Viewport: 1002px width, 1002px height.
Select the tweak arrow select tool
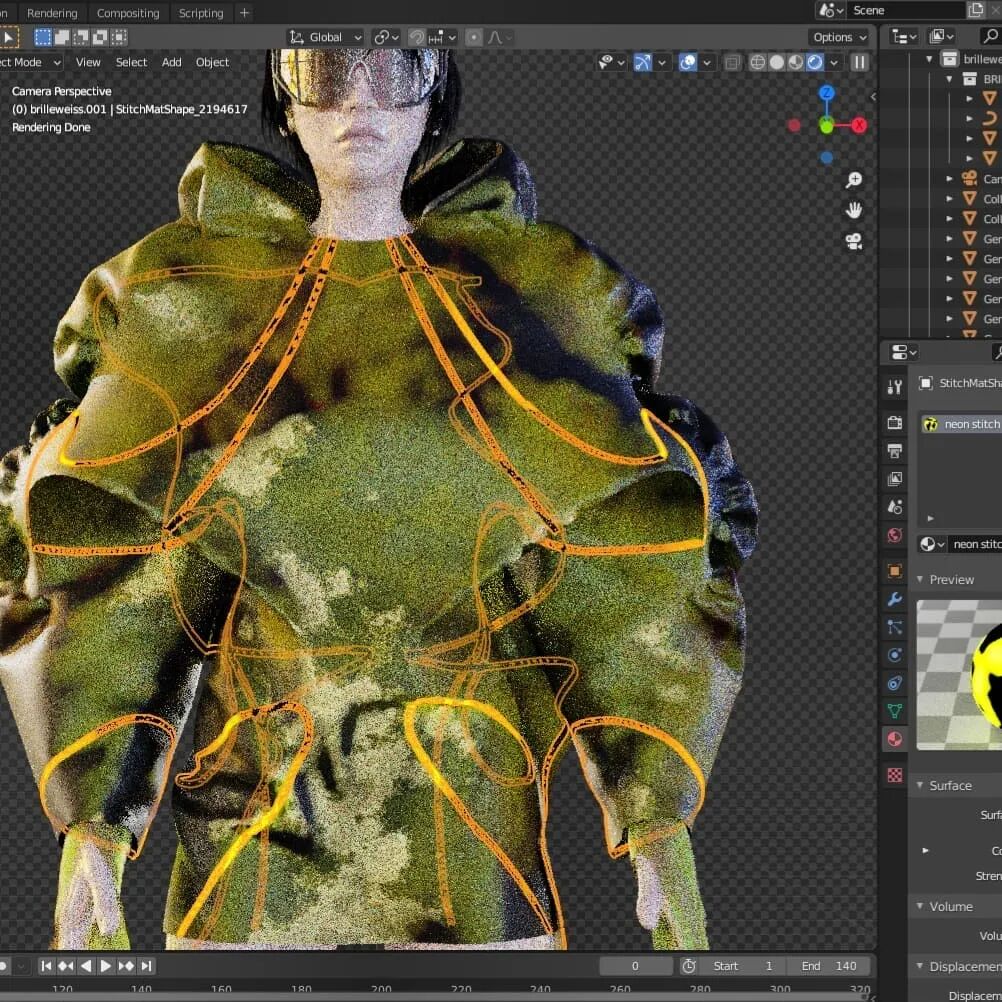click(8, 38)
